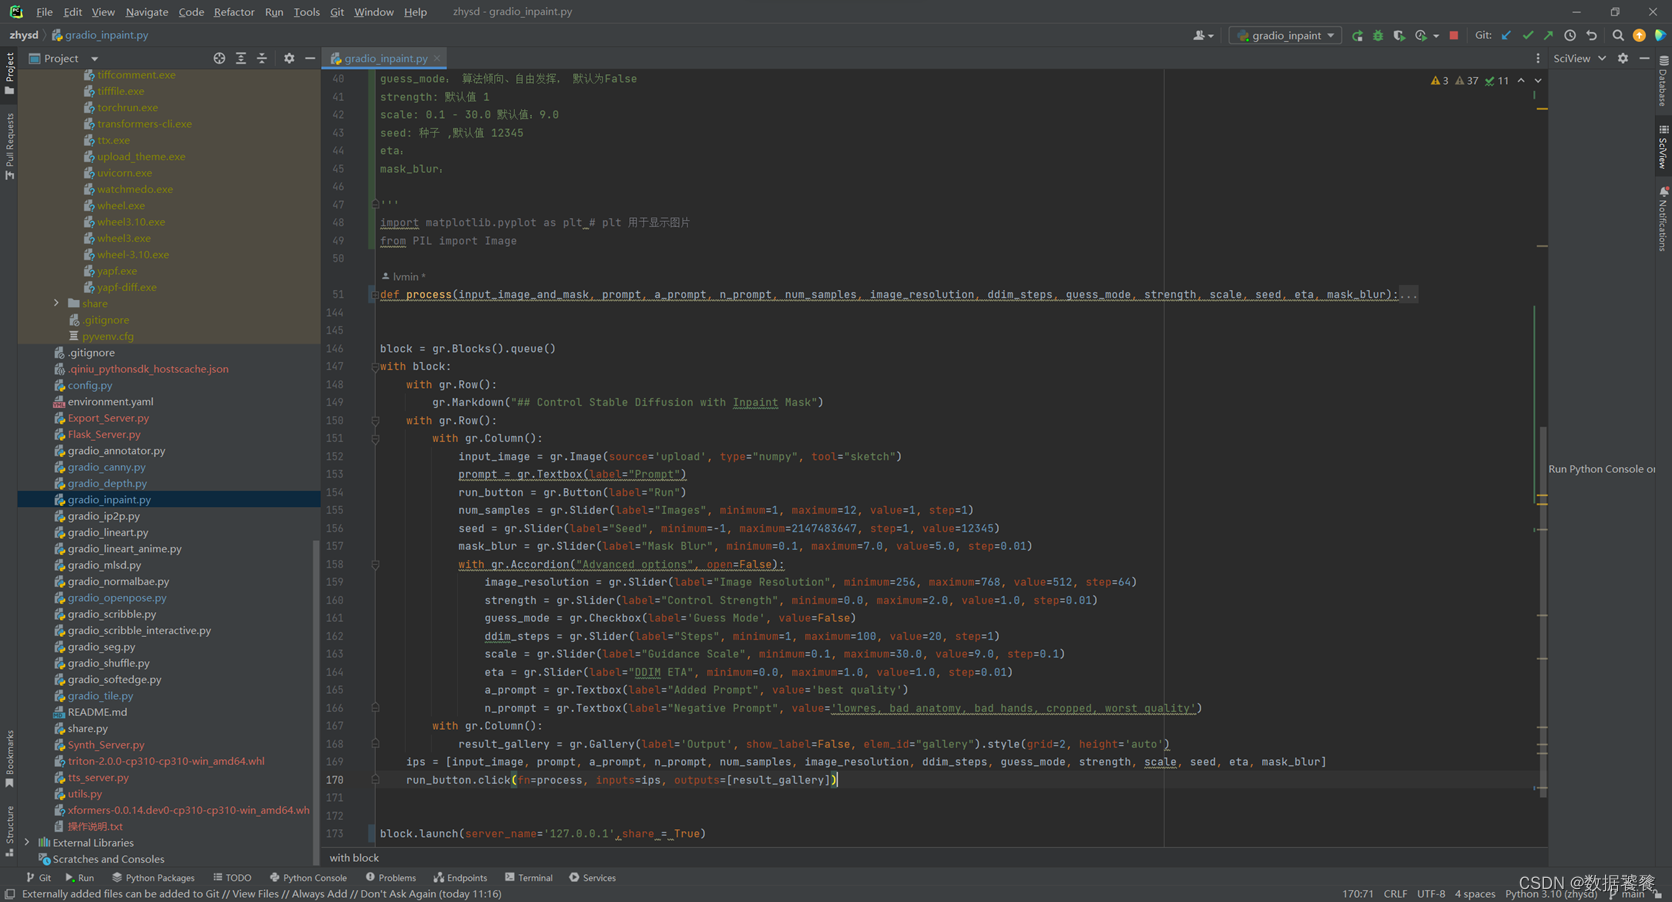Run with coverage shield icon
Viewport: 1672px width, 902px height.
1399,36
